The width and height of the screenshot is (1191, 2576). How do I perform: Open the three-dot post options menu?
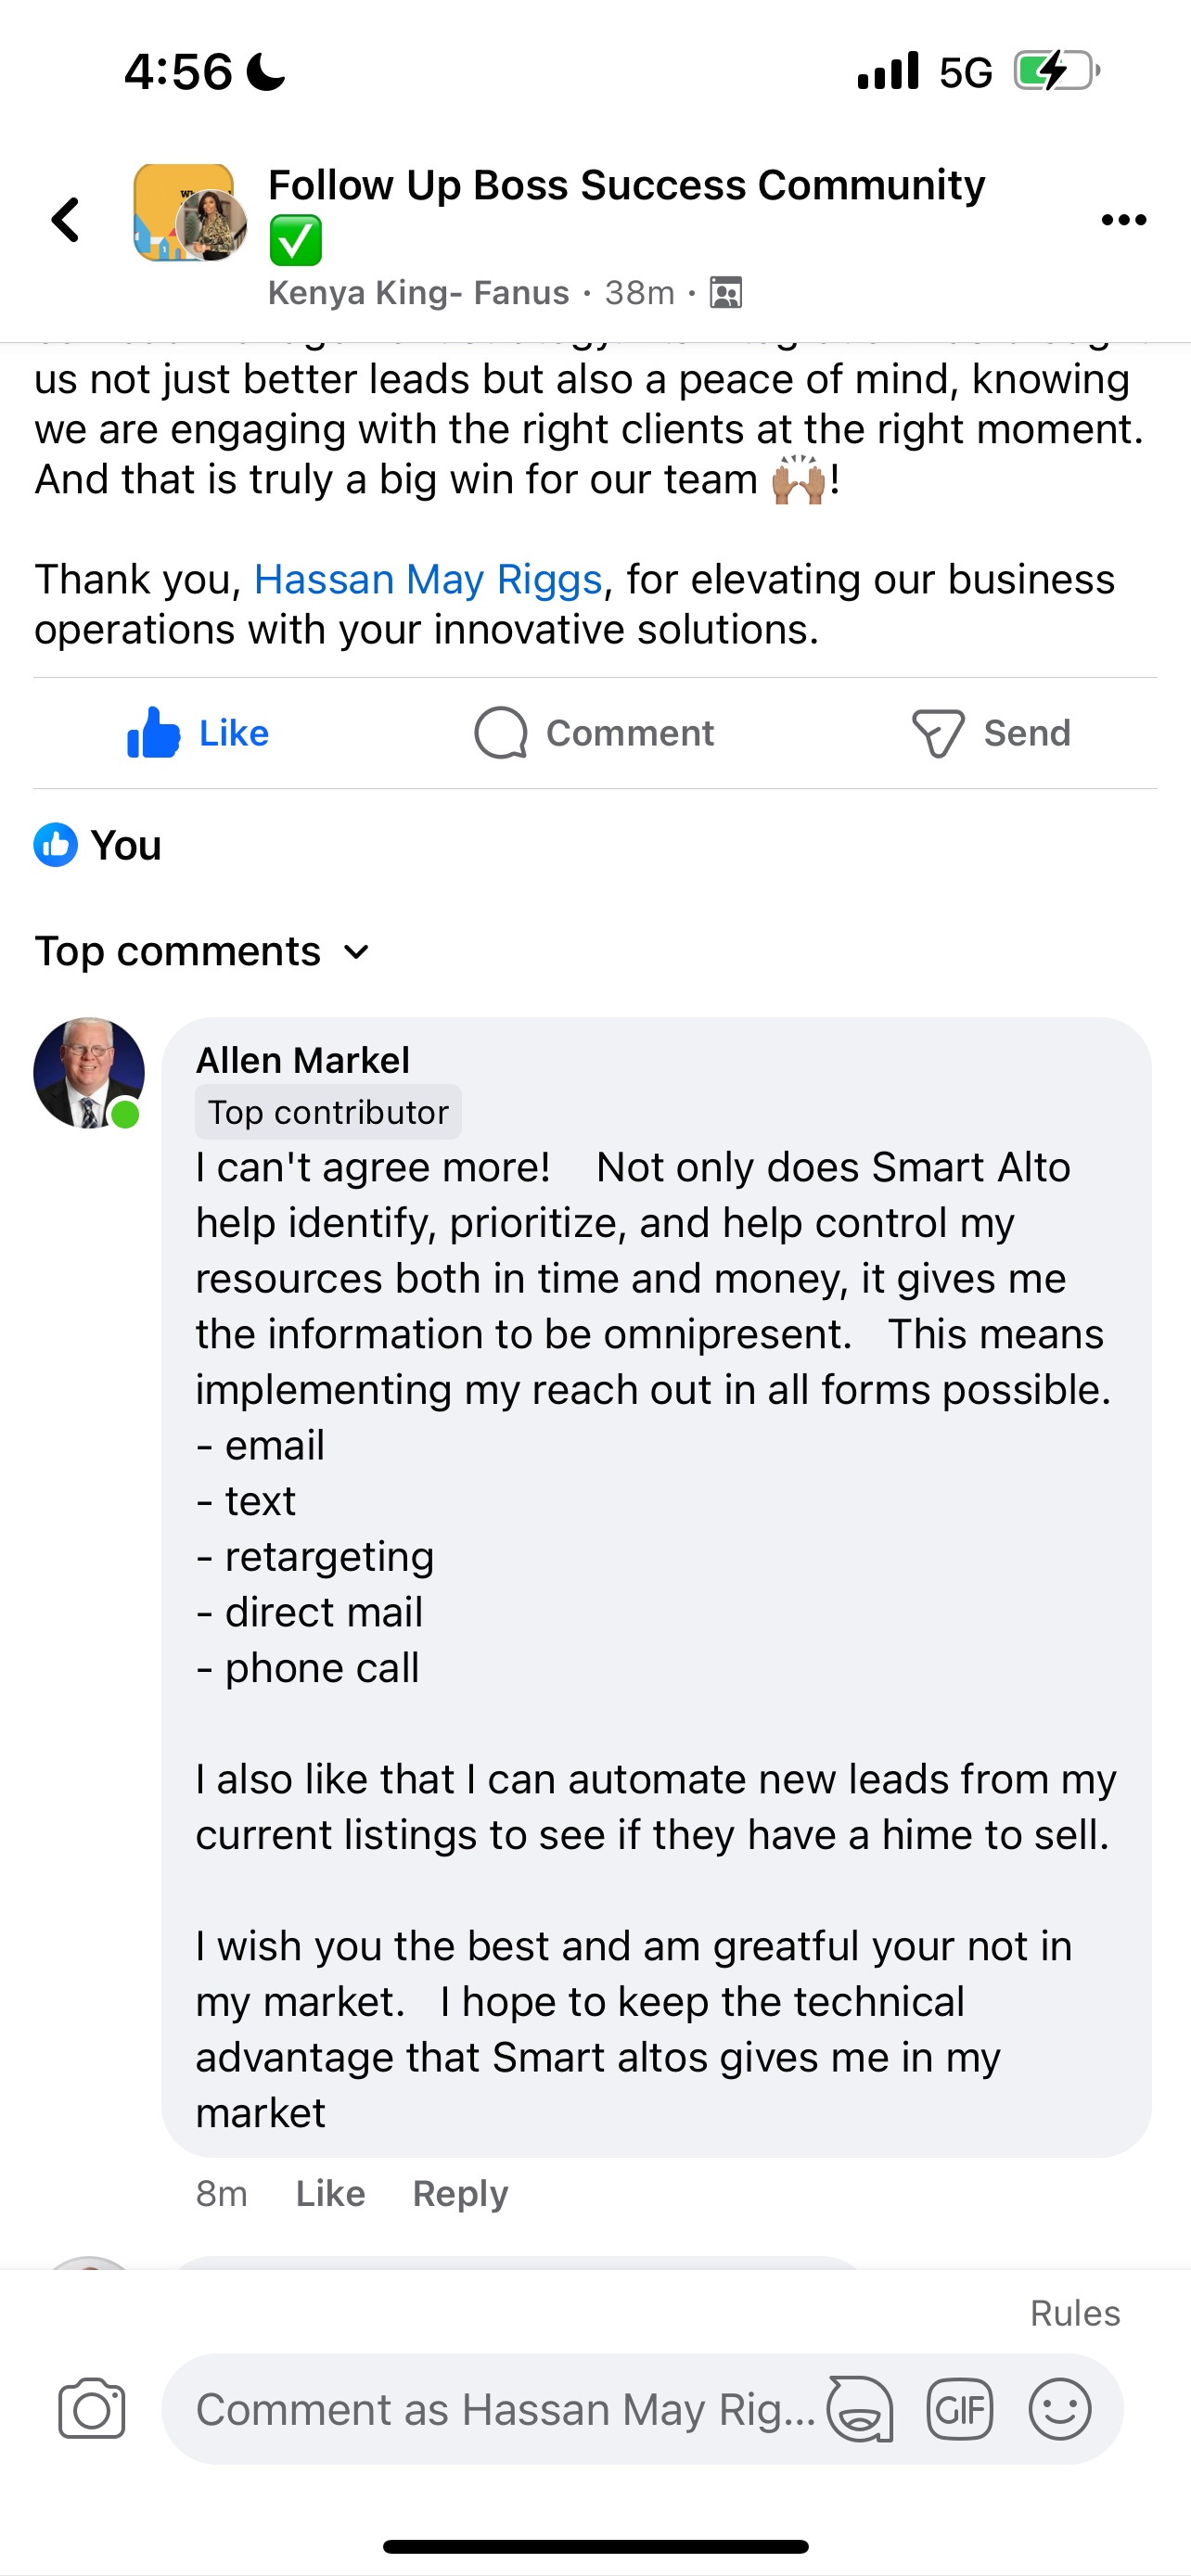pos(1123,220)
